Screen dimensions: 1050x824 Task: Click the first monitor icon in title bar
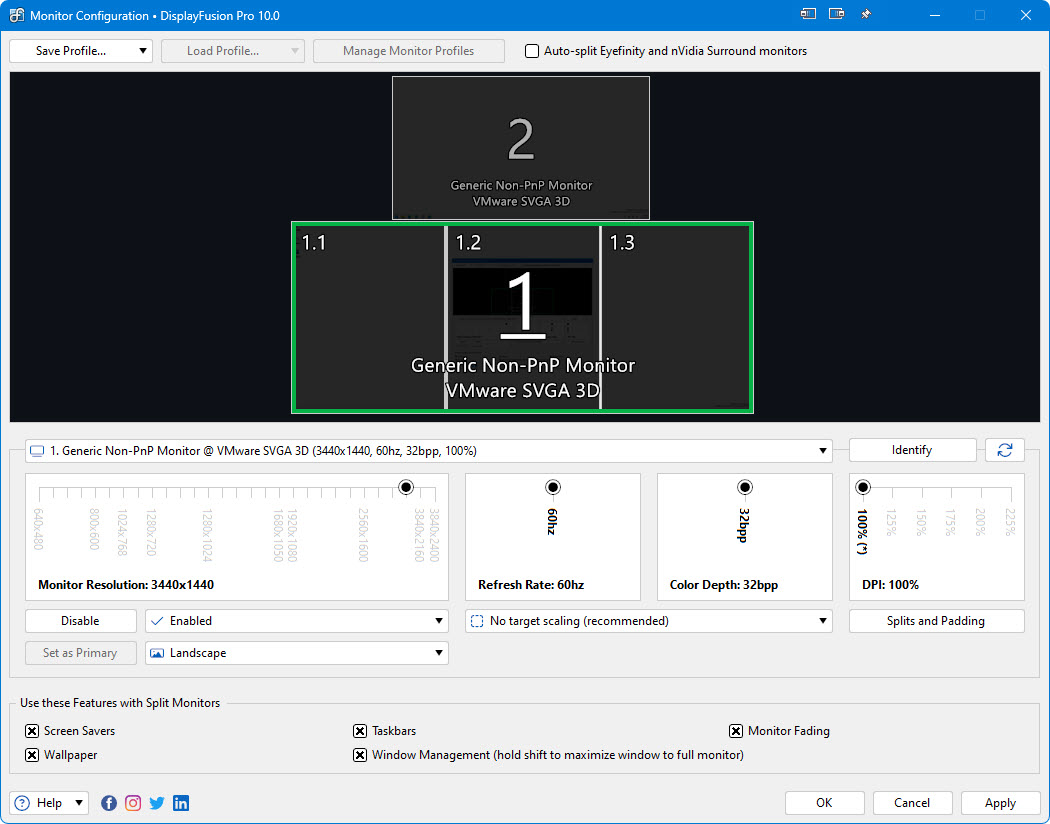click(x=808, y=14)
